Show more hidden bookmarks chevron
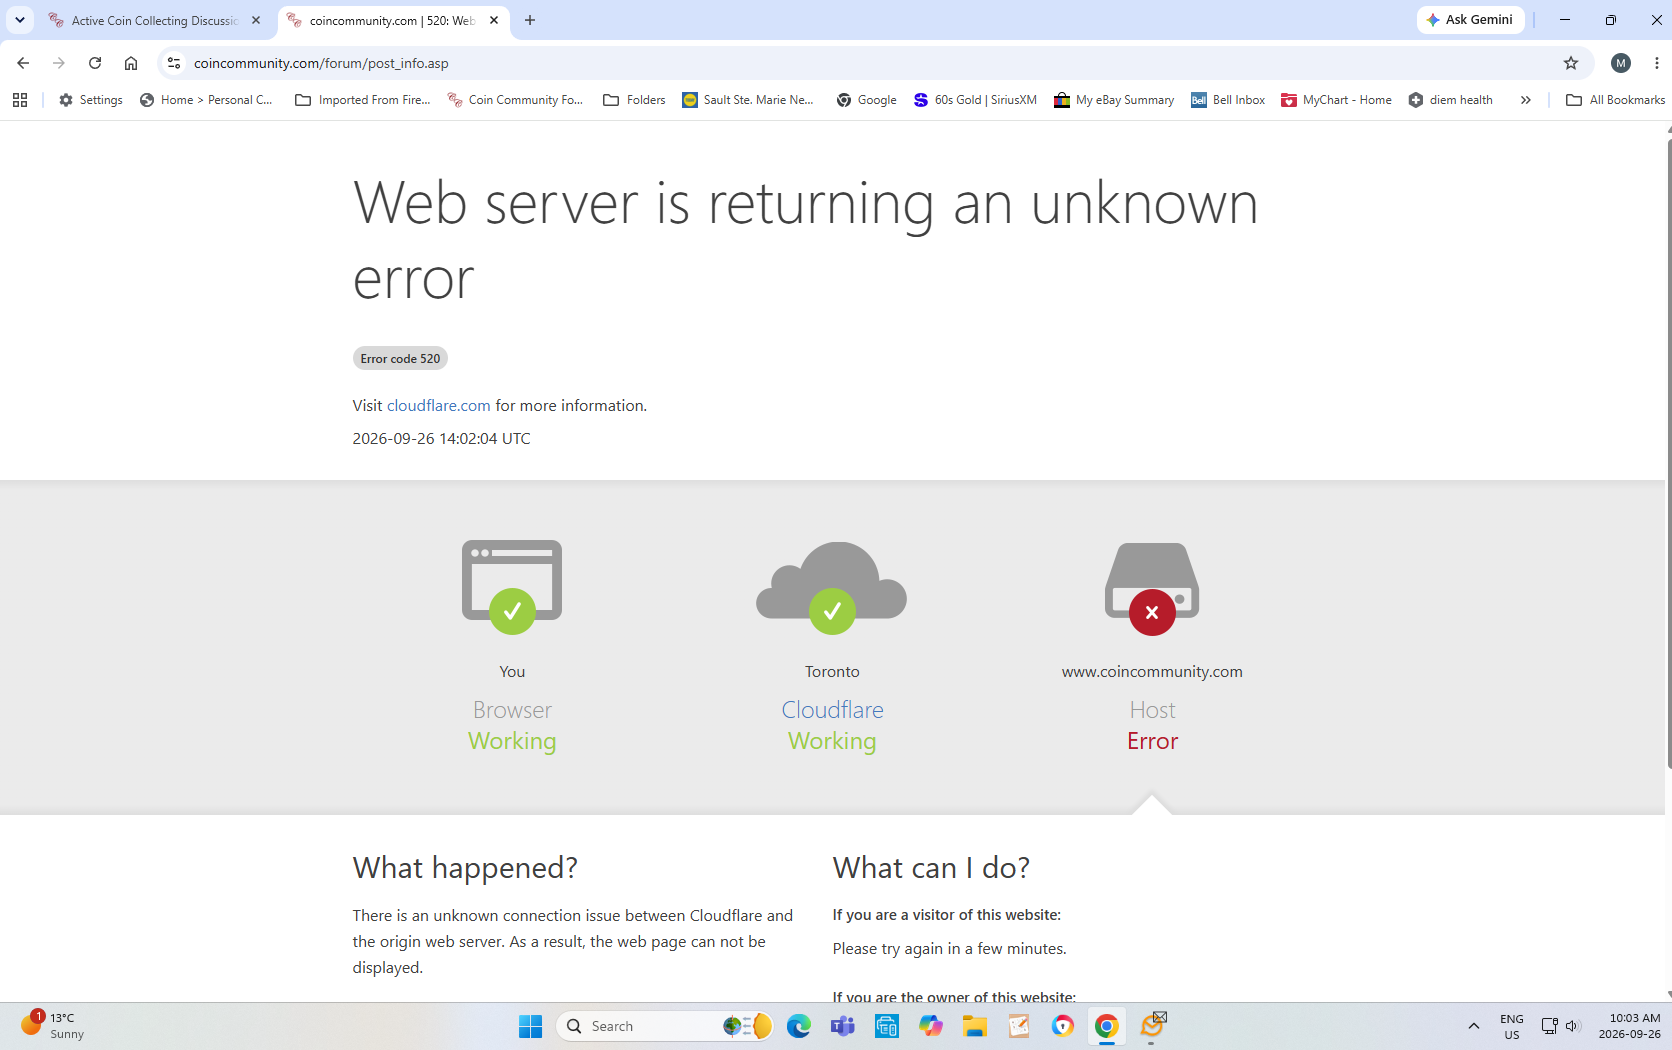 click(1526, 100)
